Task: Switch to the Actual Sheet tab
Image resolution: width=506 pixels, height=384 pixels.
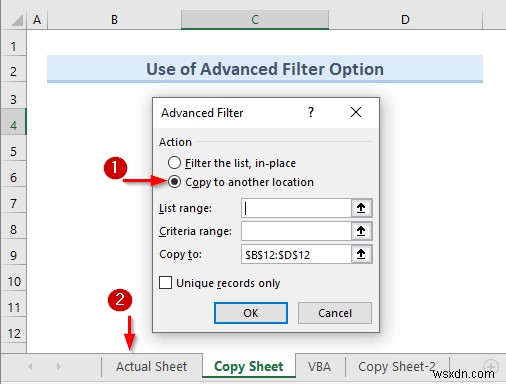Action: pos(152,367)
